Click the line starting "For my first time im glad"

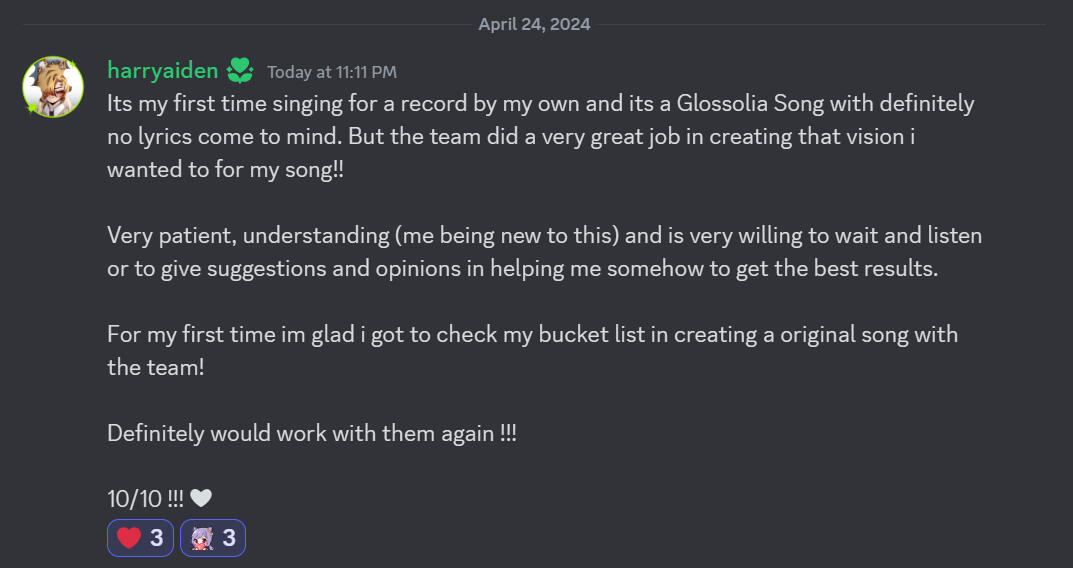click(532, 334)
